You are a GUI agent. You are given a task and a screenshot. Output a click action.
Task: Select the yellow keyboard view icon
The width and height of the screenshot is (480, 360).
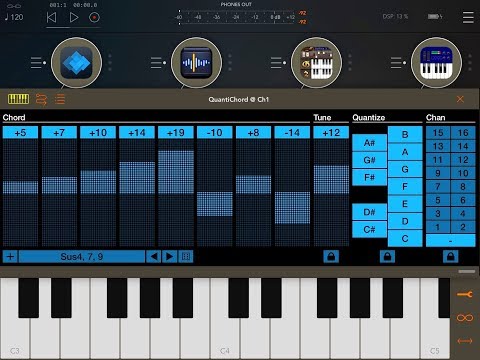[18, 99]
